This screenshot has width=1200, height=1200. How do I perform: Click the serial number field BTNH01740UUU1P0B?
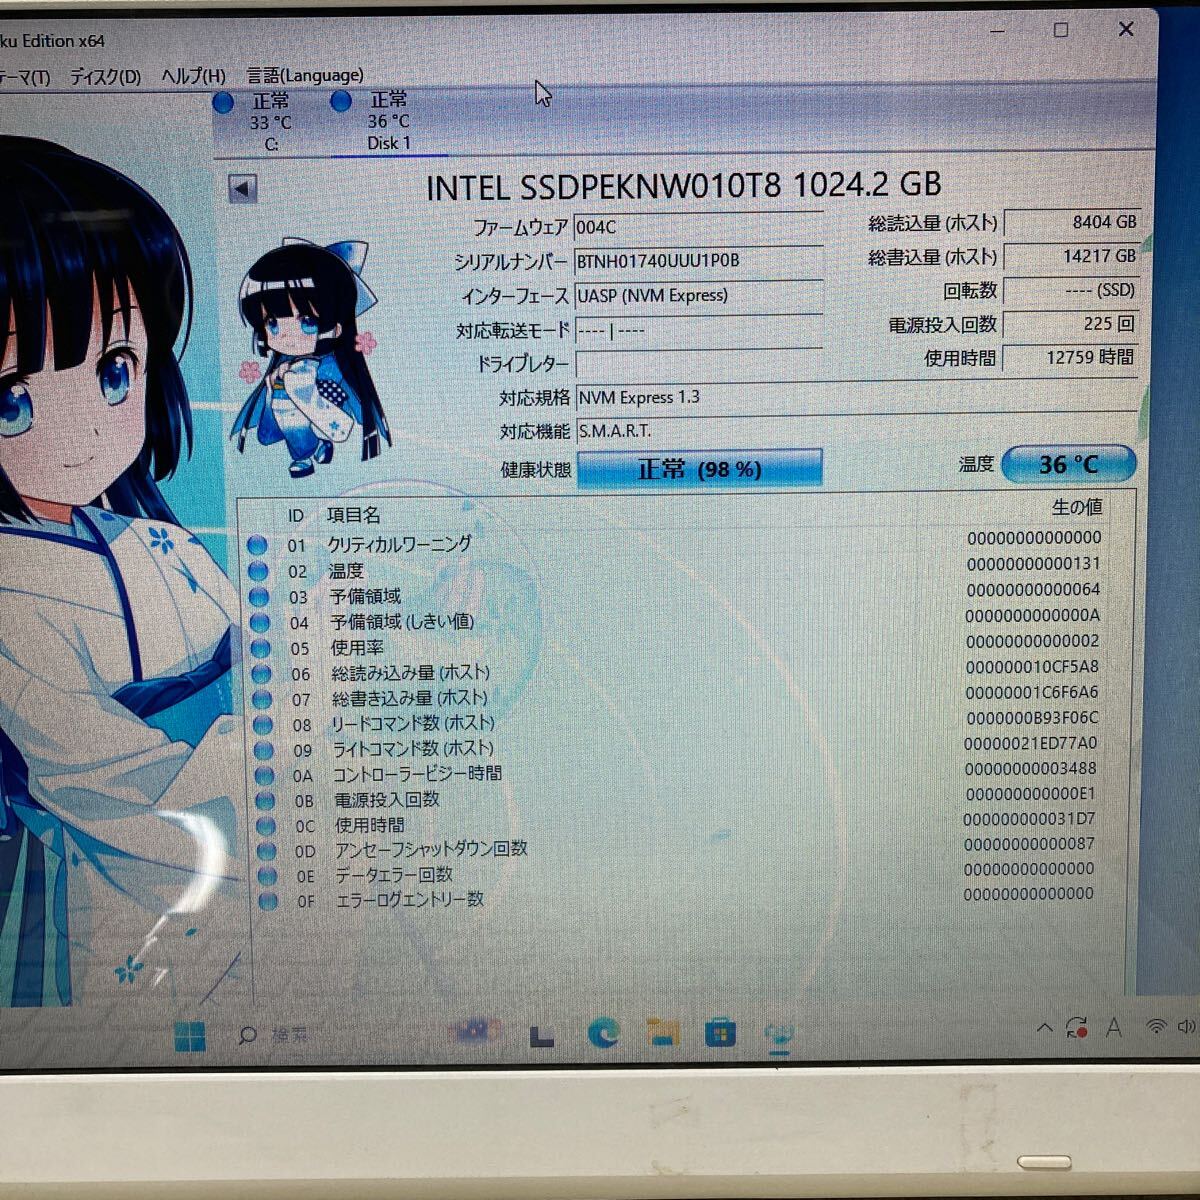click(x=698, y=261)
